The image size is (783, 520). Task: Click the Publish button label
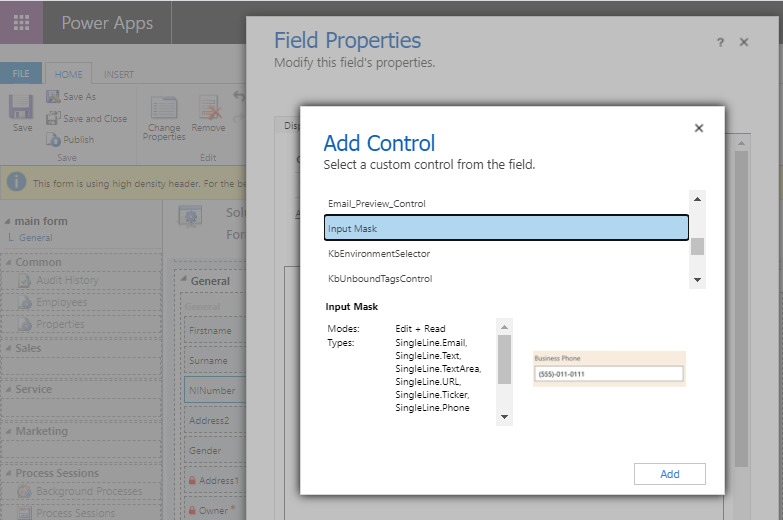[x=78, y=139]
